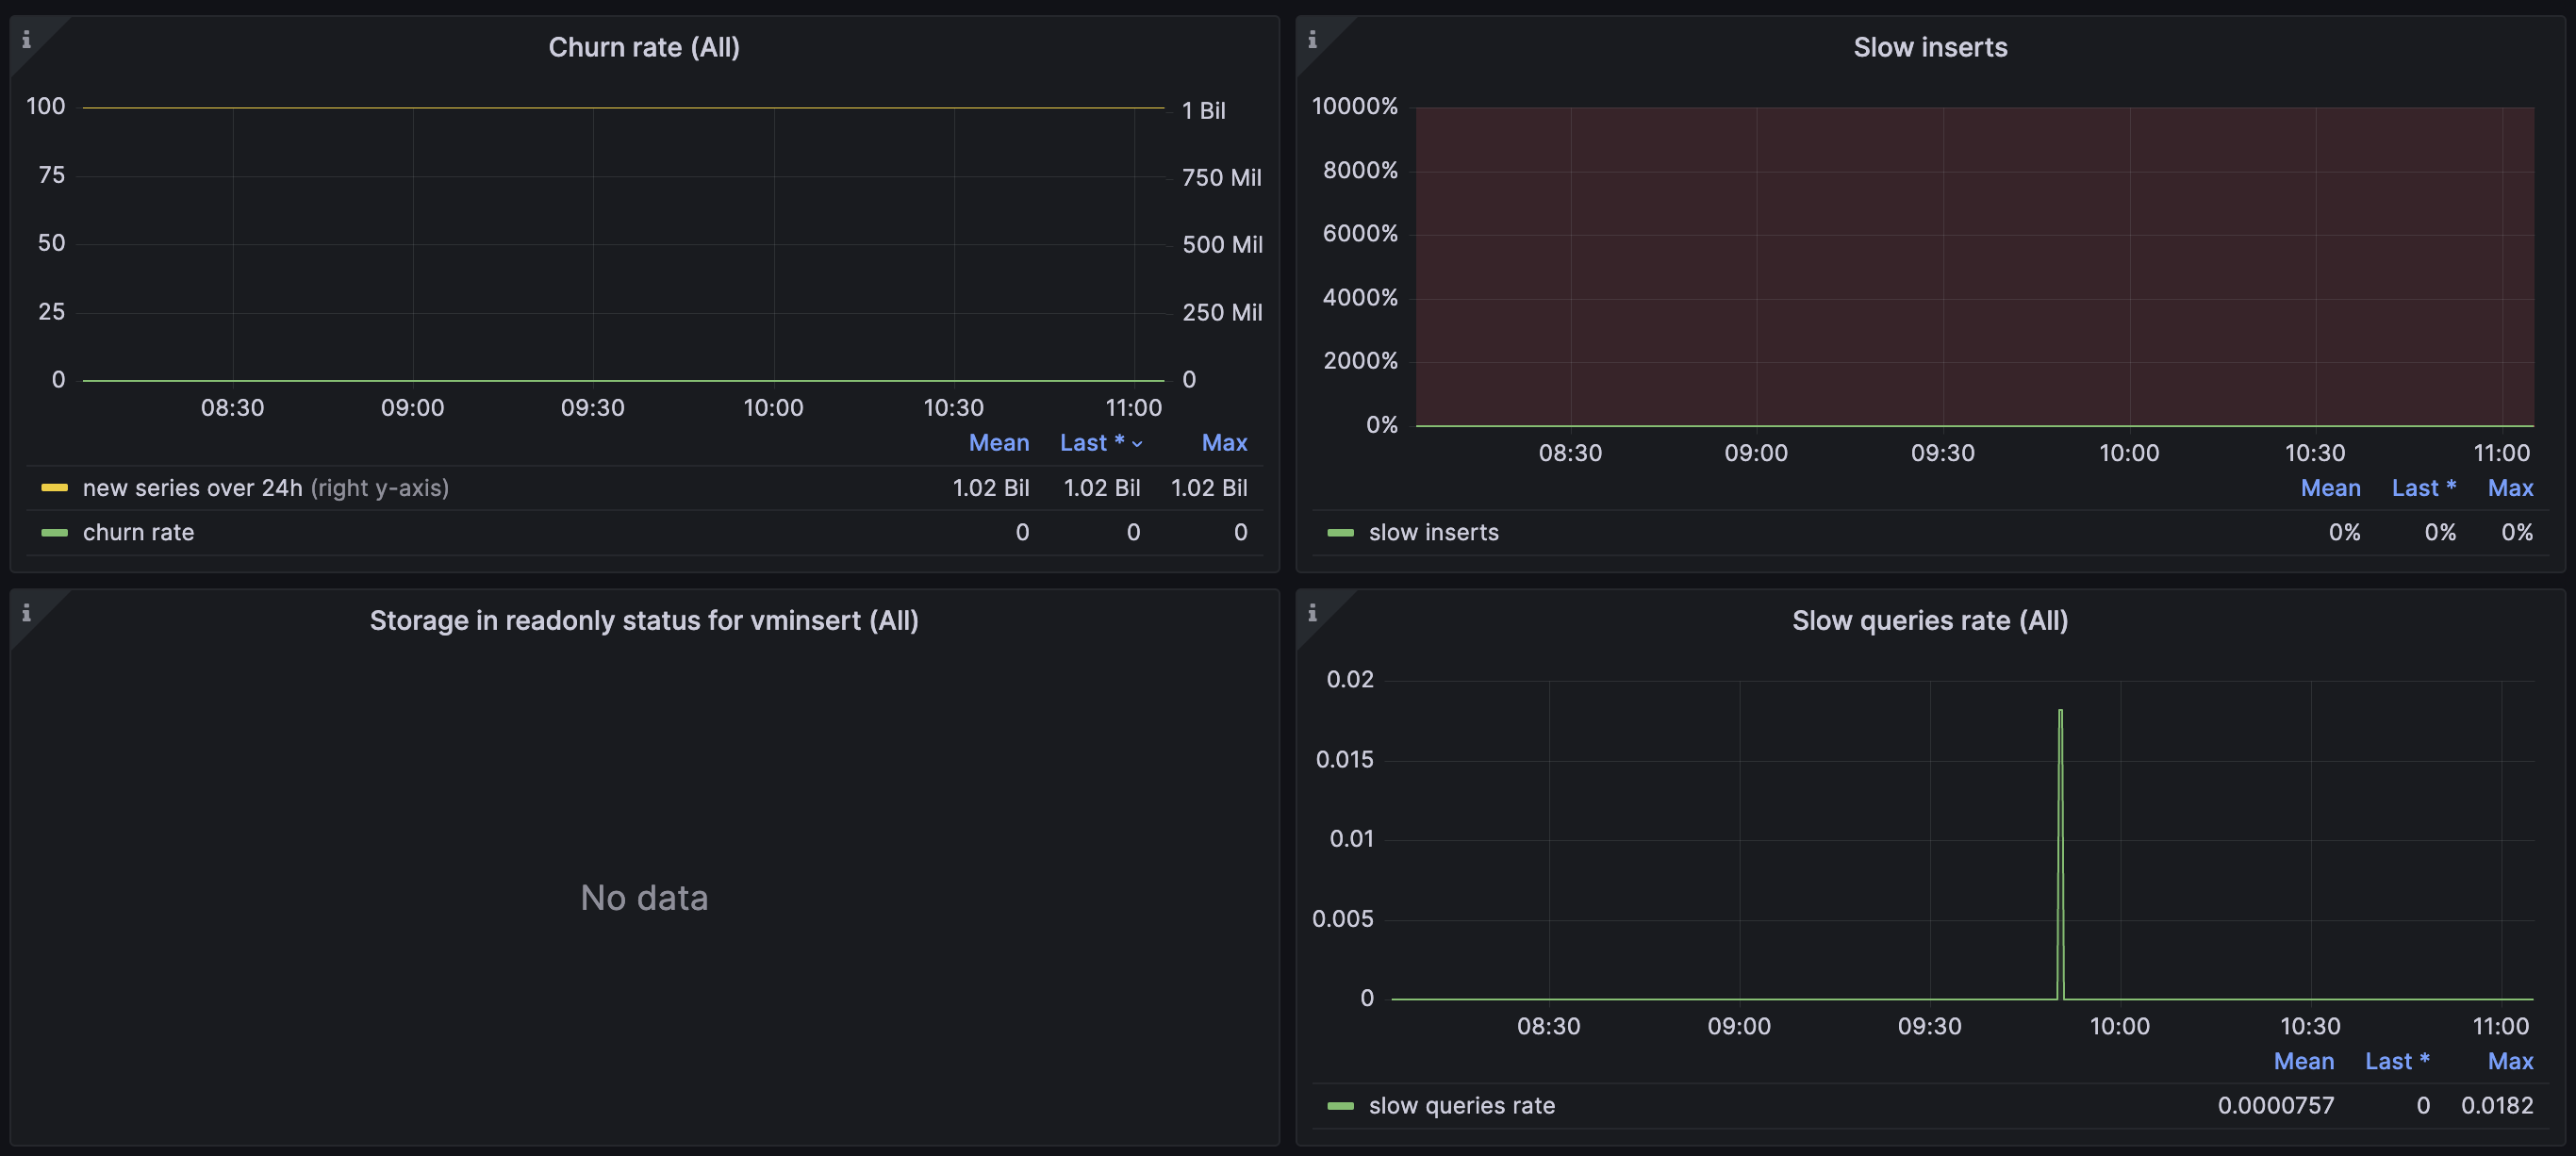The image size is (2576, 1156).
Task: Click the green slow inserts legend color swatch
Action: pos(1340,533)
